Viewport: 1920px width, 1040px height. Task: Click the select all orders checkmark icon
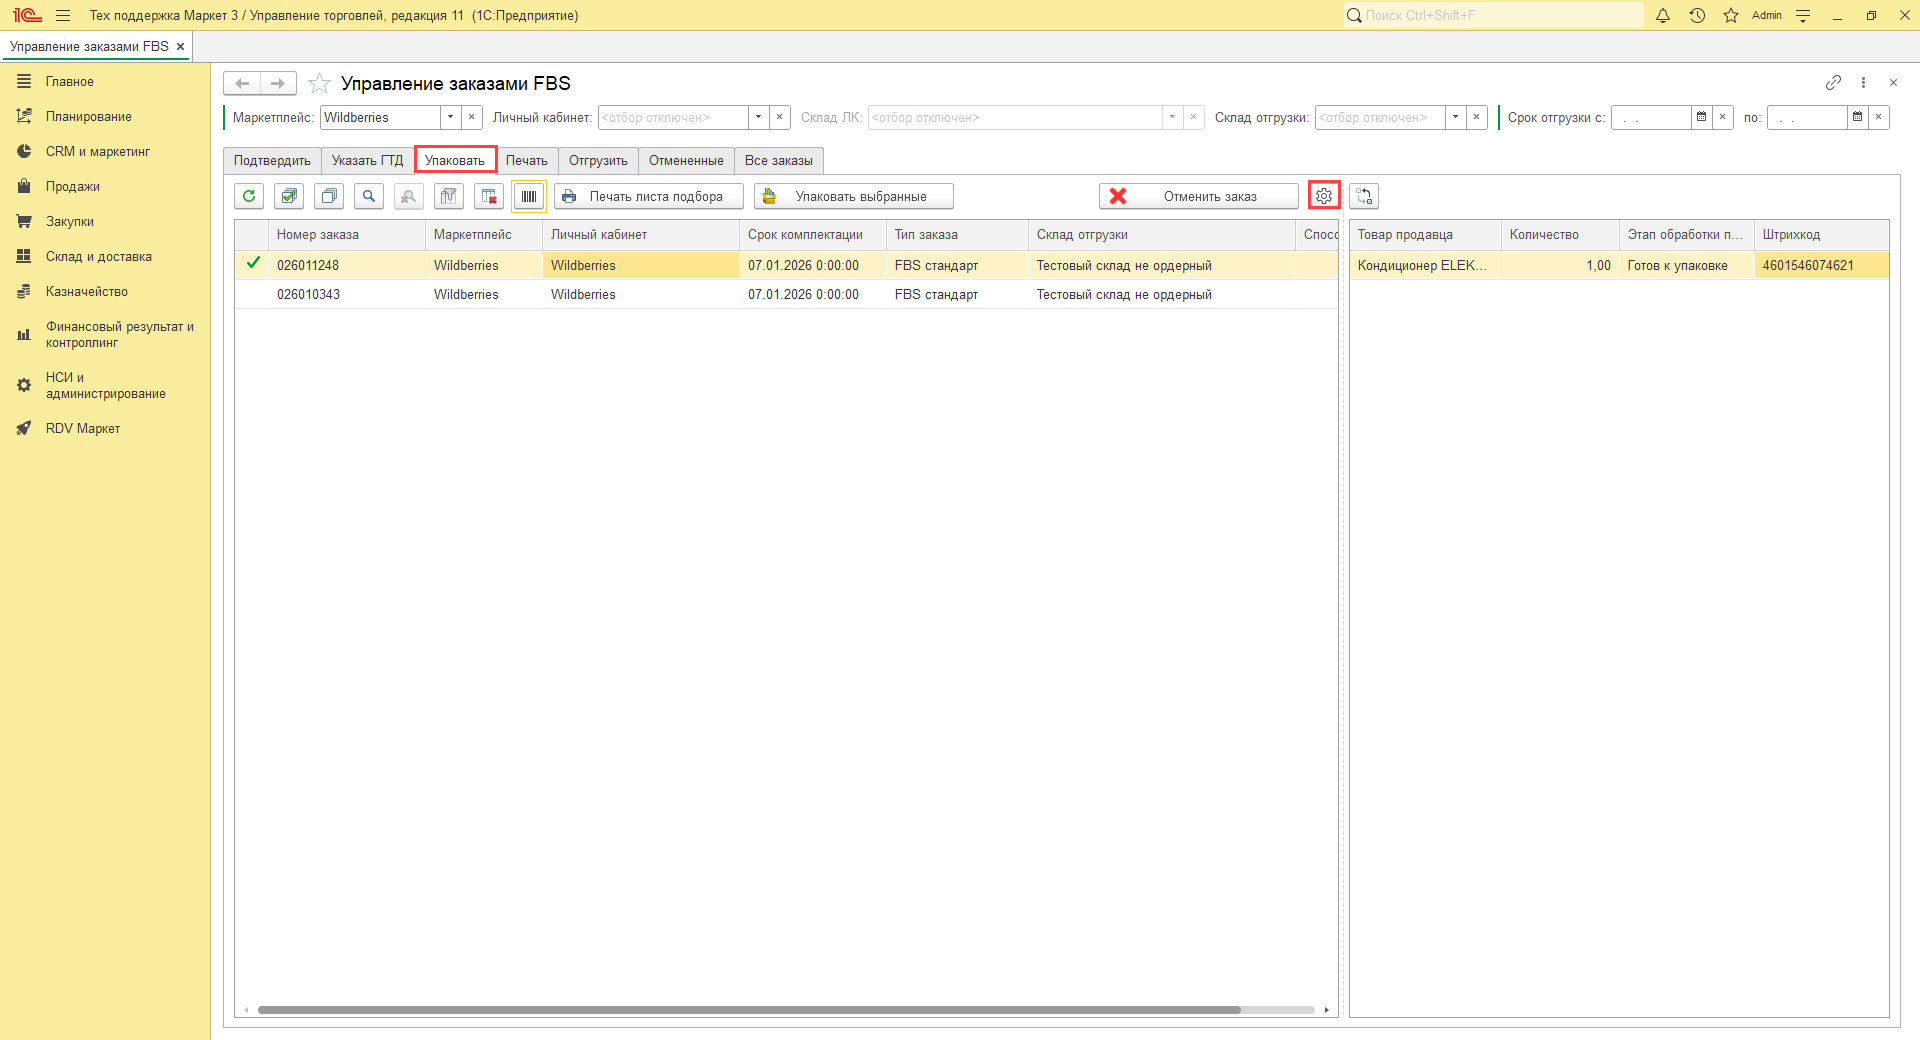289,196
